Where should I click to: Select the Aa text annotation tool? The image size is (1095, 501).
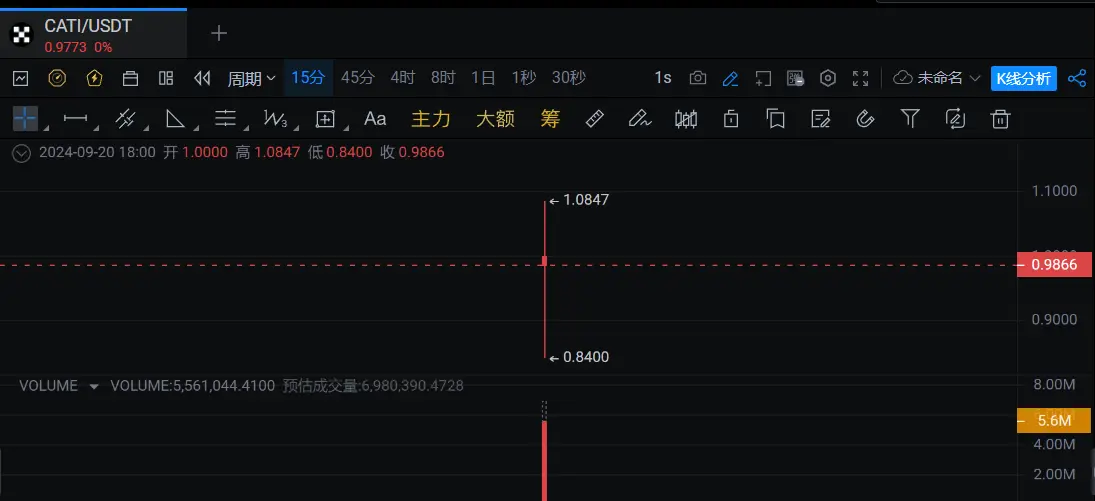coord(375,119)
